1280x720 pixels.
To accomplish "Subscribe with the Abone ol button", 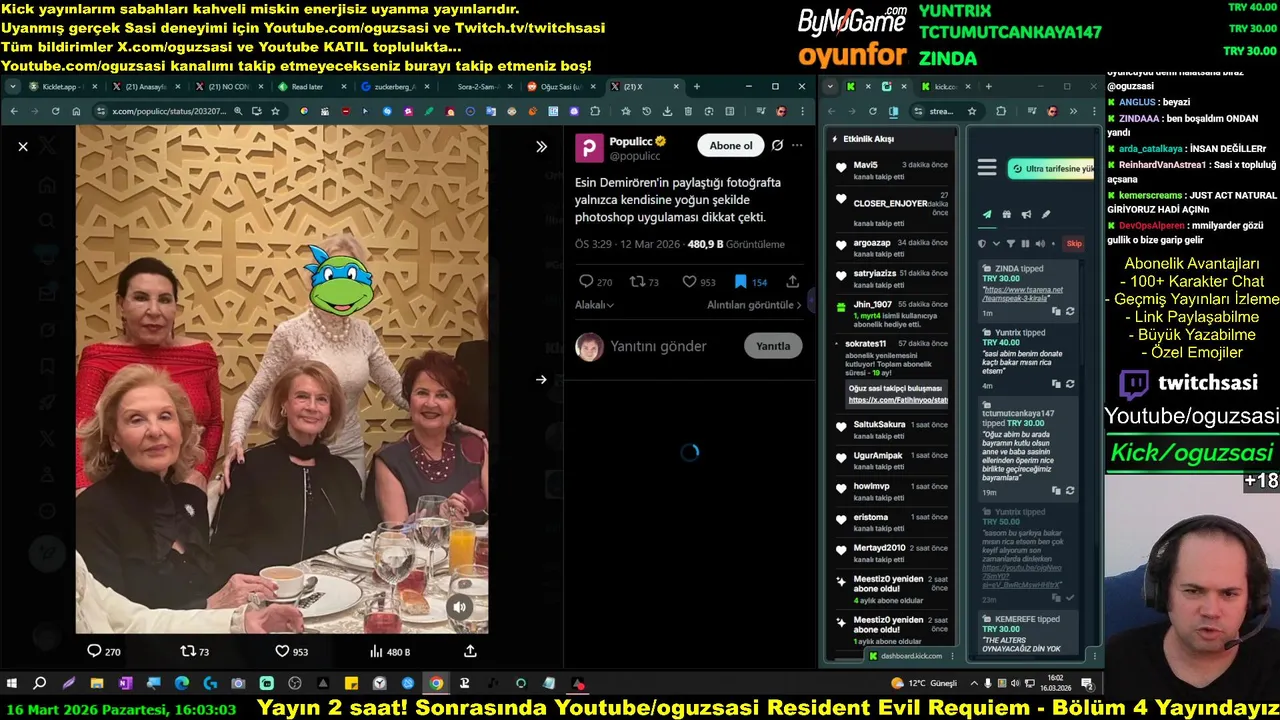I will coord(730,146).
